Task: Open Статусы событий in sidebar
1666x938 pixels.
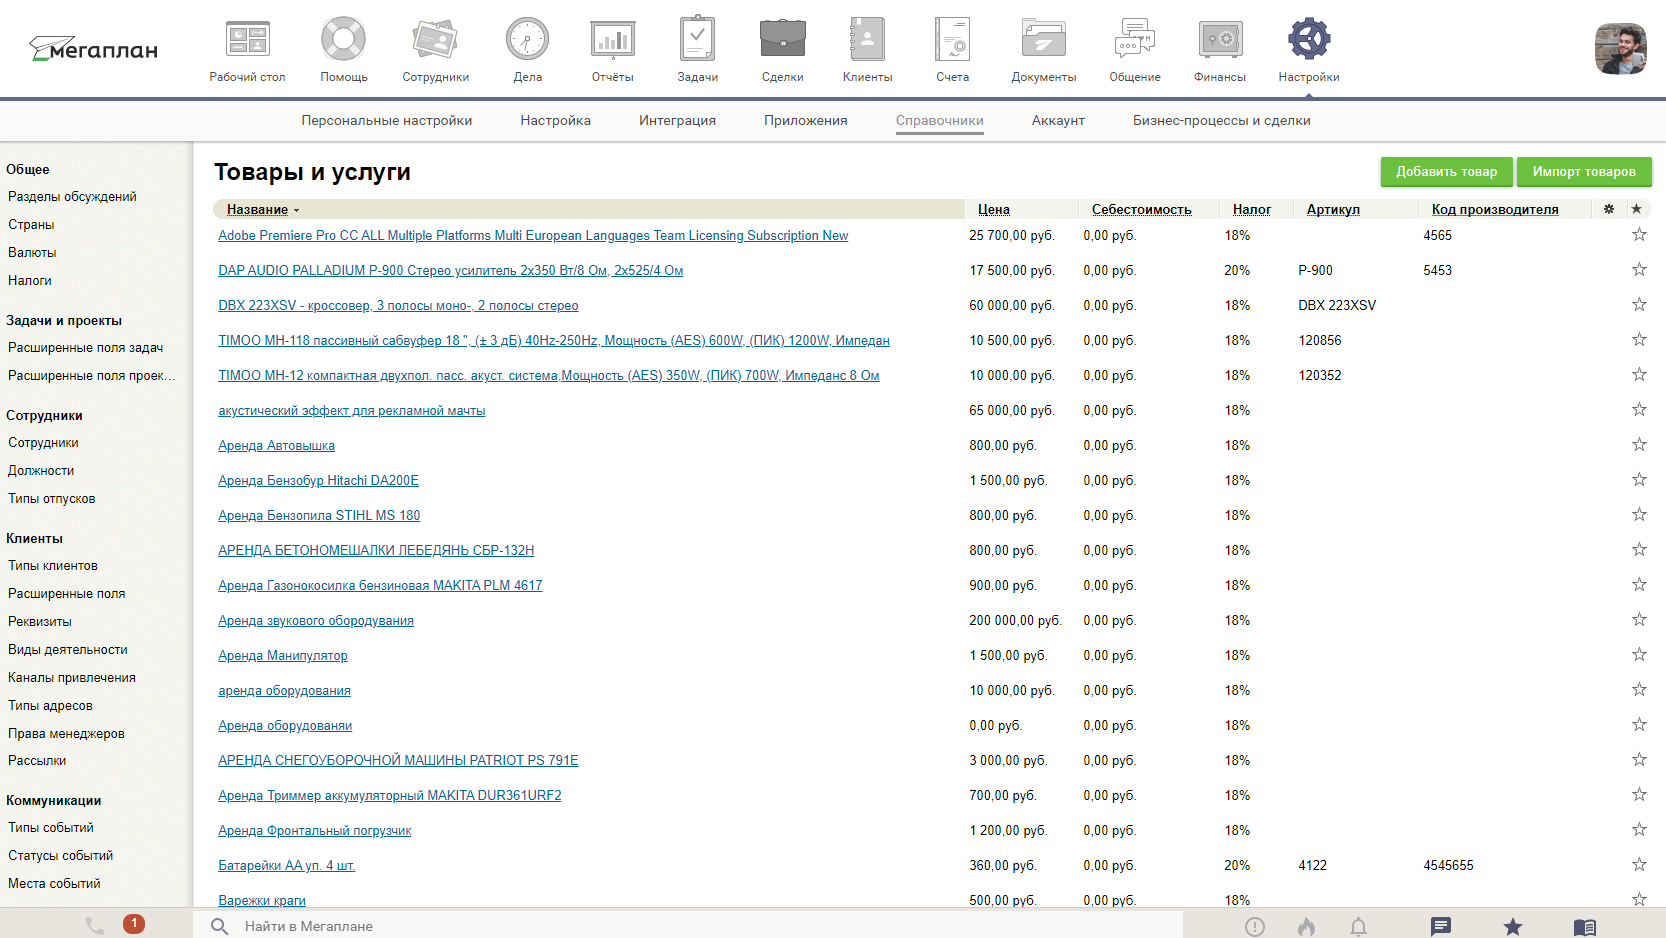Action: (60, 855)
